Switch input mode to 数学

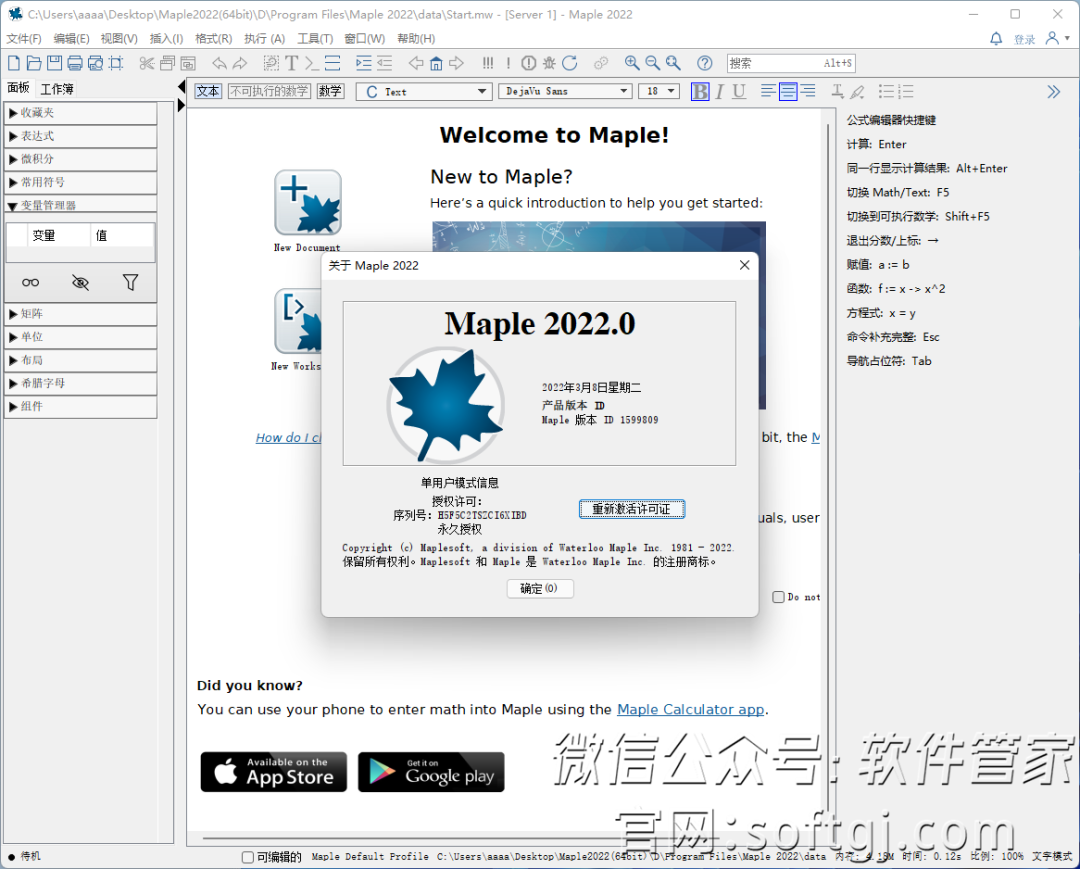coord(330,91)
